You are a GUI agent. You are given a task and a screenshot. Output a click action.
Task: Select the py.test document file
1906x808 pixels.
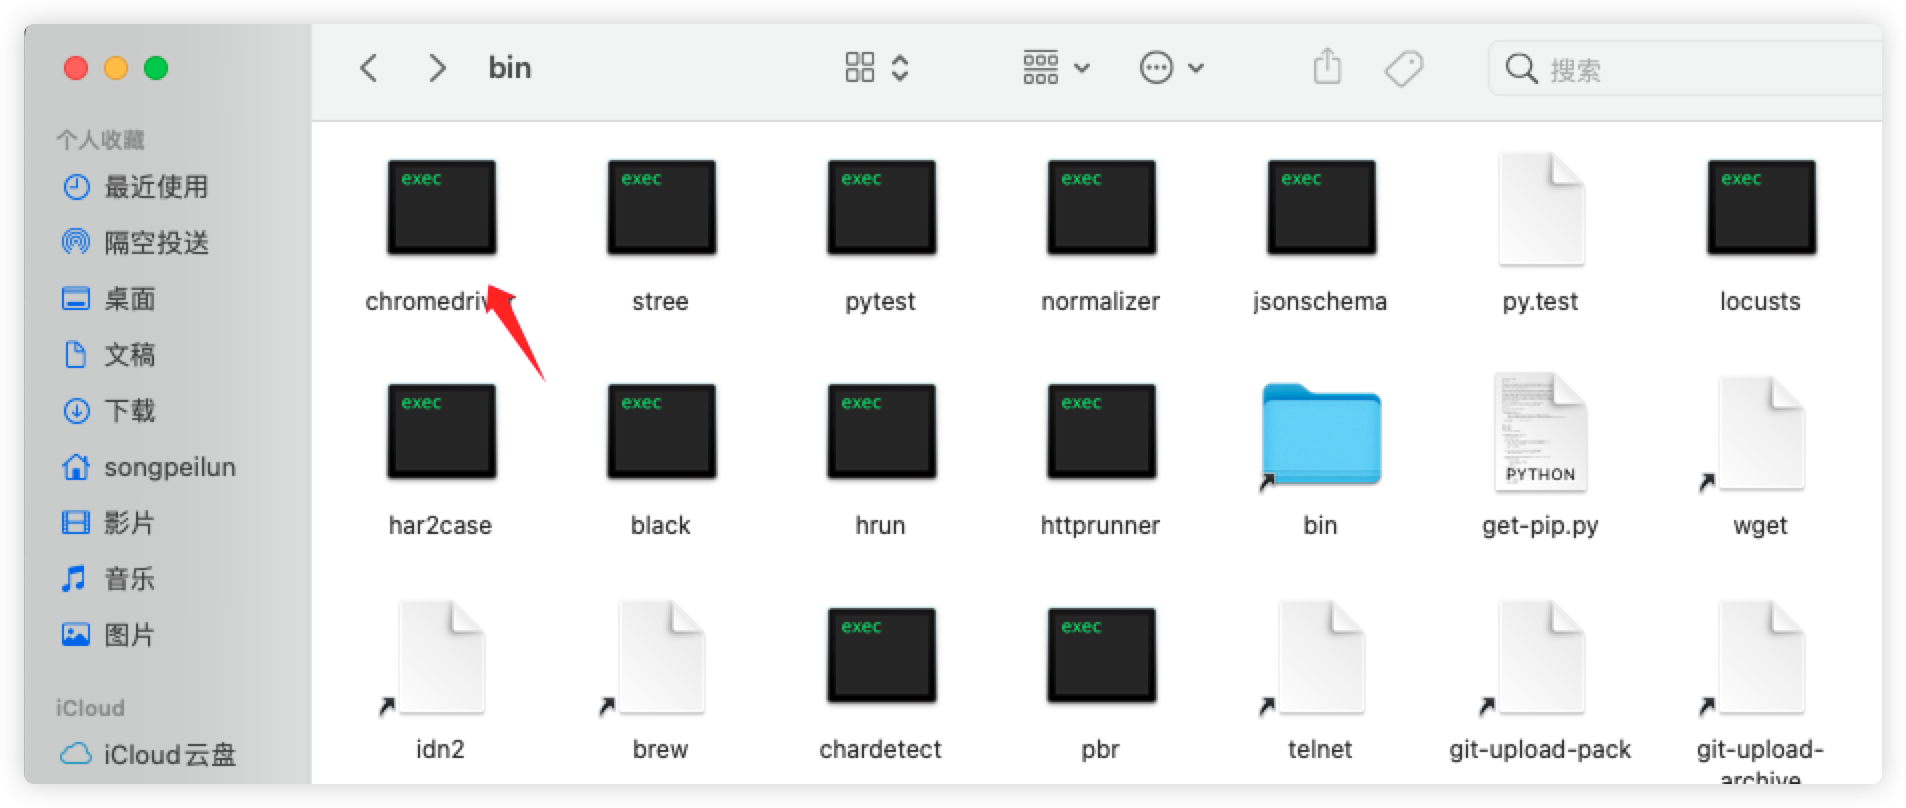[x=1541, y=209]
